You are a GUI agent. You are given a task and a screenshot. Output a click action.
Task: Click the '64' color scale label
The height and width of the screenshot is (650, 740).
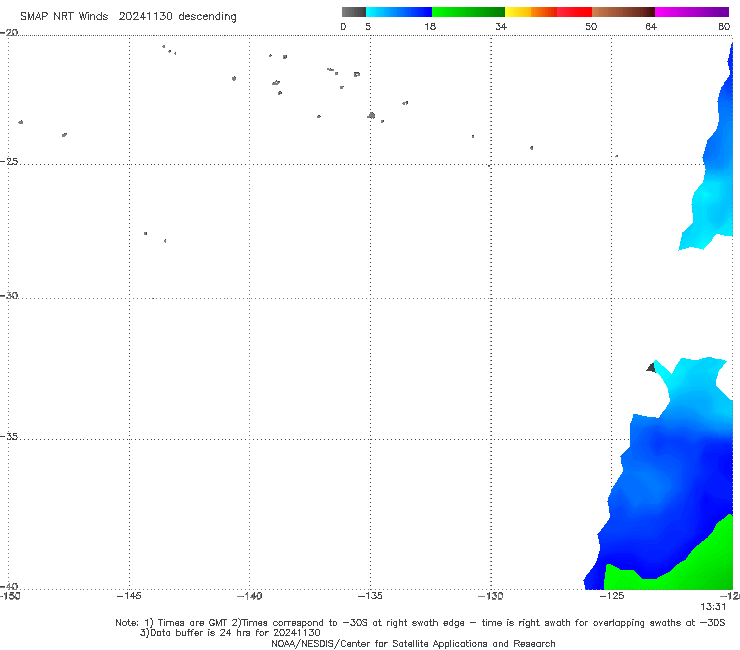[651, 26]
